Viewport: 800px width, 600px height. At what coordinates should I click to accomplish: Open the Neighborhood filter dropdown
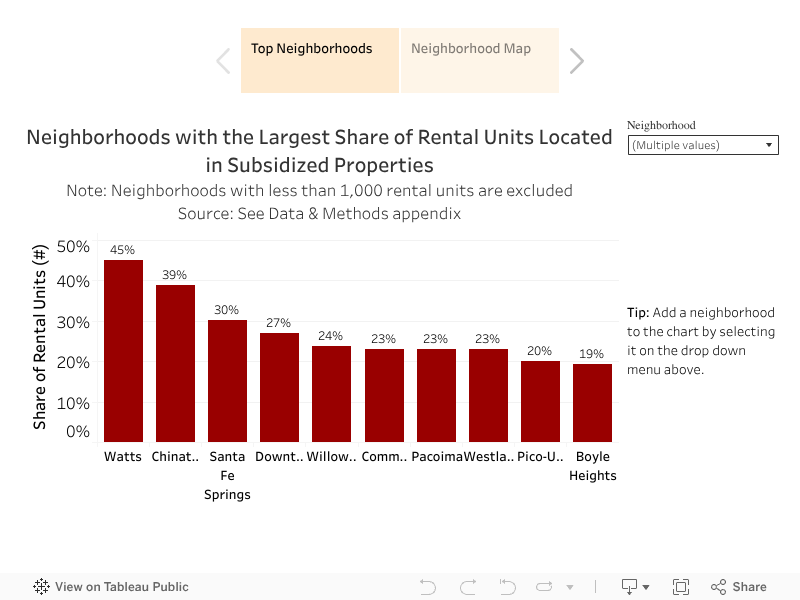[703, 145]
